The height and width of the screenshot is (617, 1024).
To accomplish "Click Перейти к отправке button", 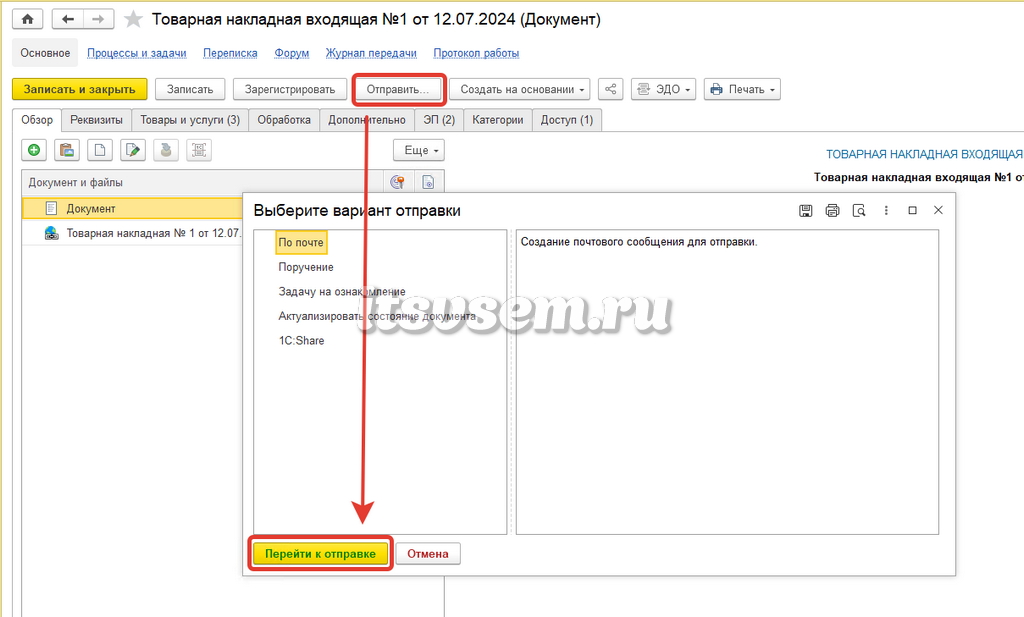I will point(321,554).
